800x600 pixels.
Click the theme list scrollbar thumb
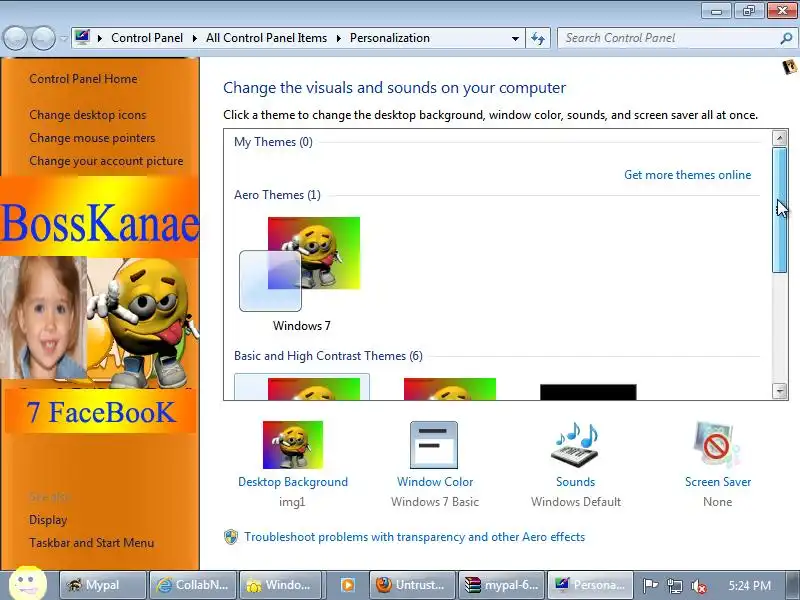pyautogui.click(x=780, y=210)
